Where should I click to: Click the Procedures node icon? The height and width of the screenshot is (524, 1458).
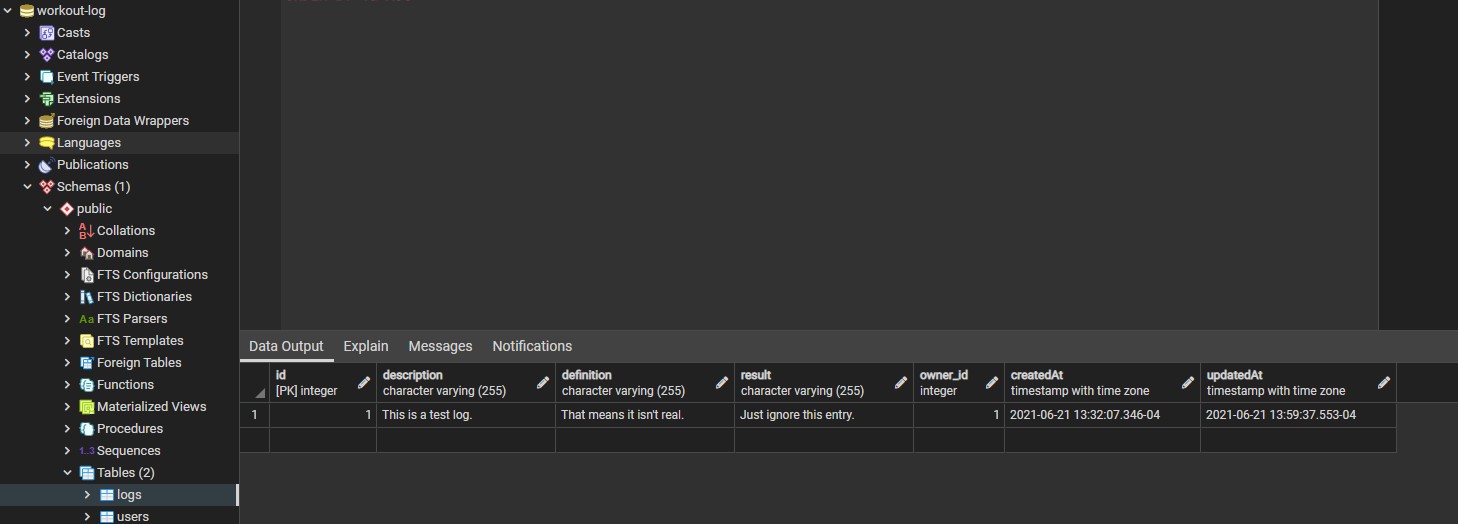pyautogui.click(x=86, y=429)
